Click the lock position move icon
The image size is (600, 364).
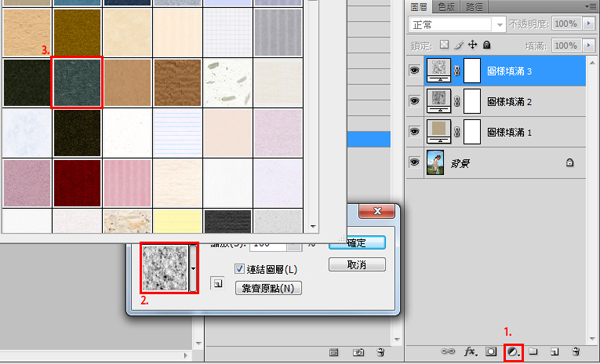pyautogui.click(x=473, y=45)
